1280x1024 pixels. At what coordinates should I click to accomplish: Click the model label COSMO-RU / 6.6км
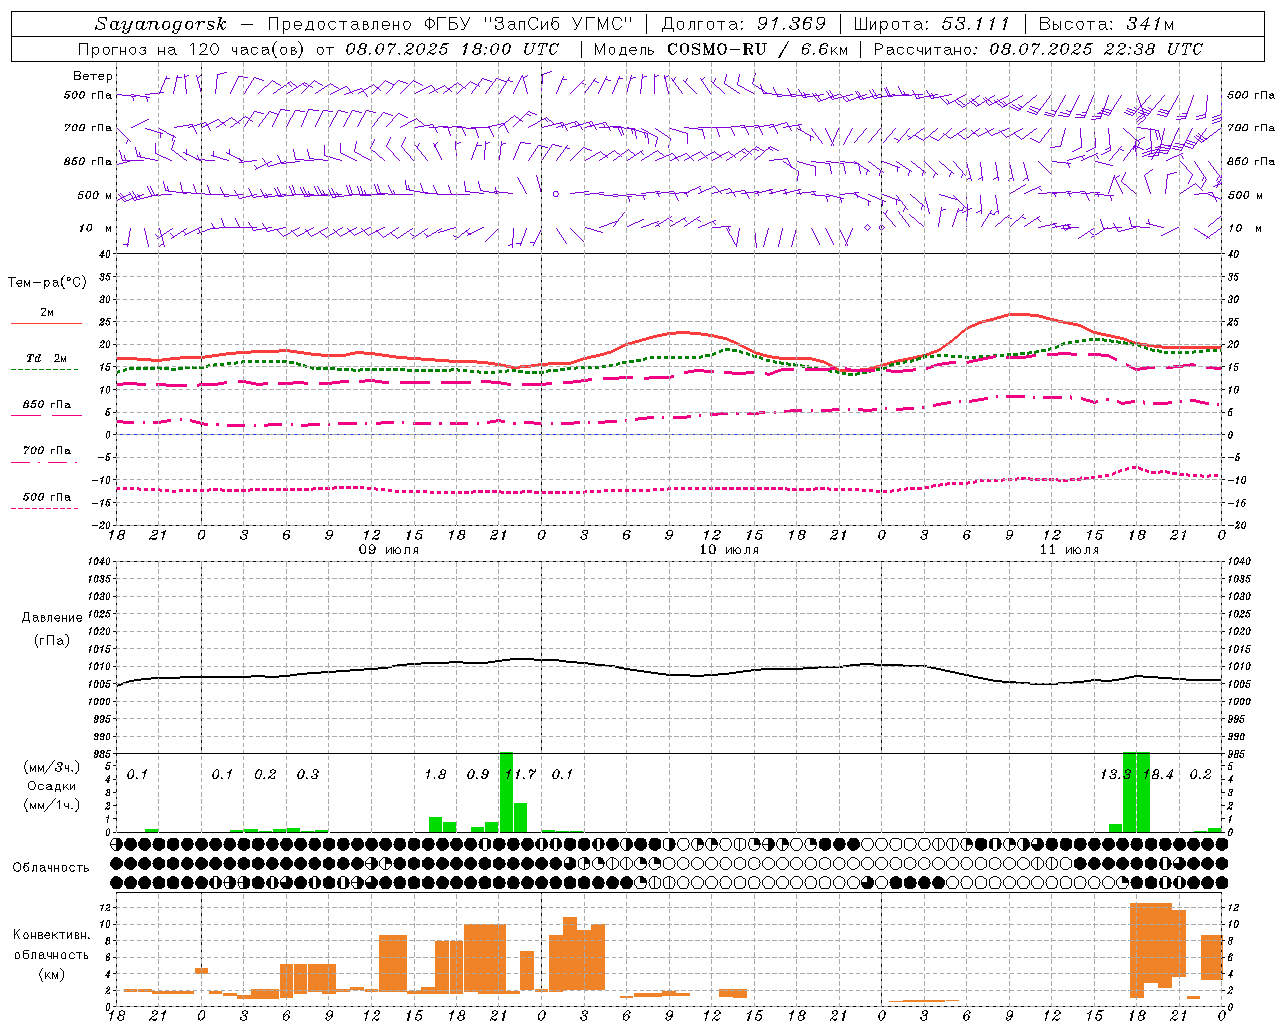click(757, 49)
